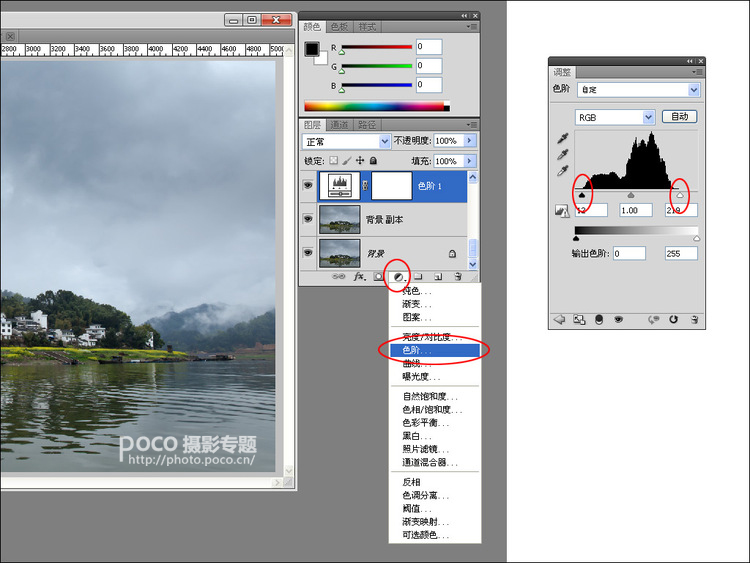
Task: Click the midtone gray slider handle
Action: (631, 195)
